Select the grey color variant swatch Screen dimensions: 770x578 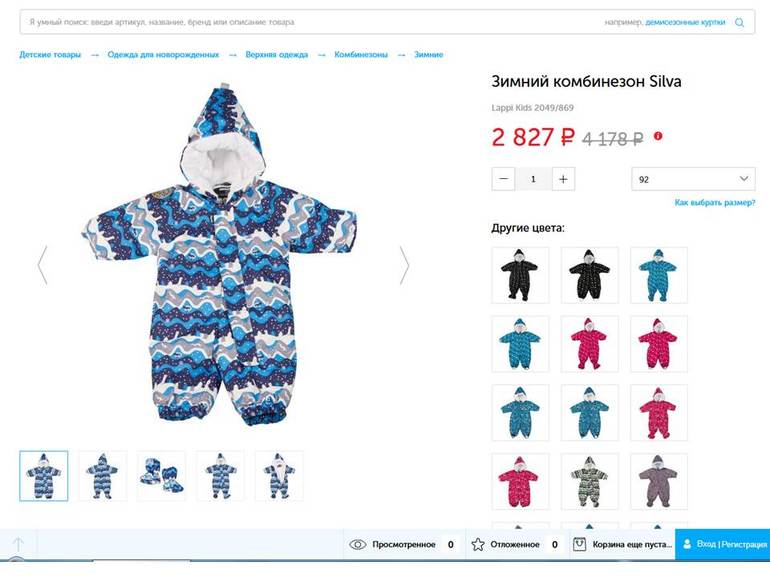click(x=659, y=481)
